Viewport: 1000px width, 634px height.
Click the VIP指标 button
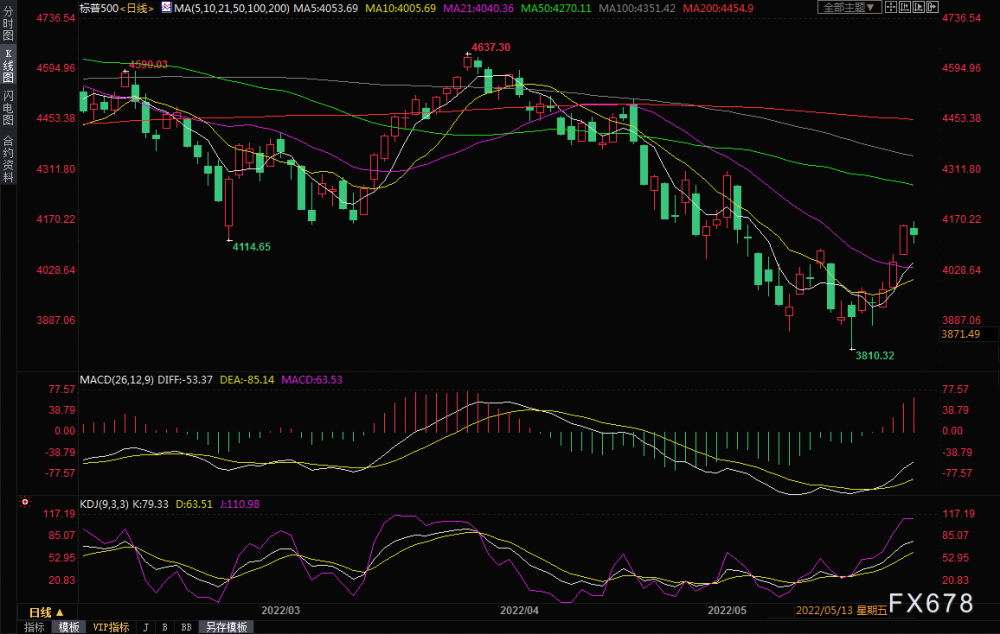point(111,627)
